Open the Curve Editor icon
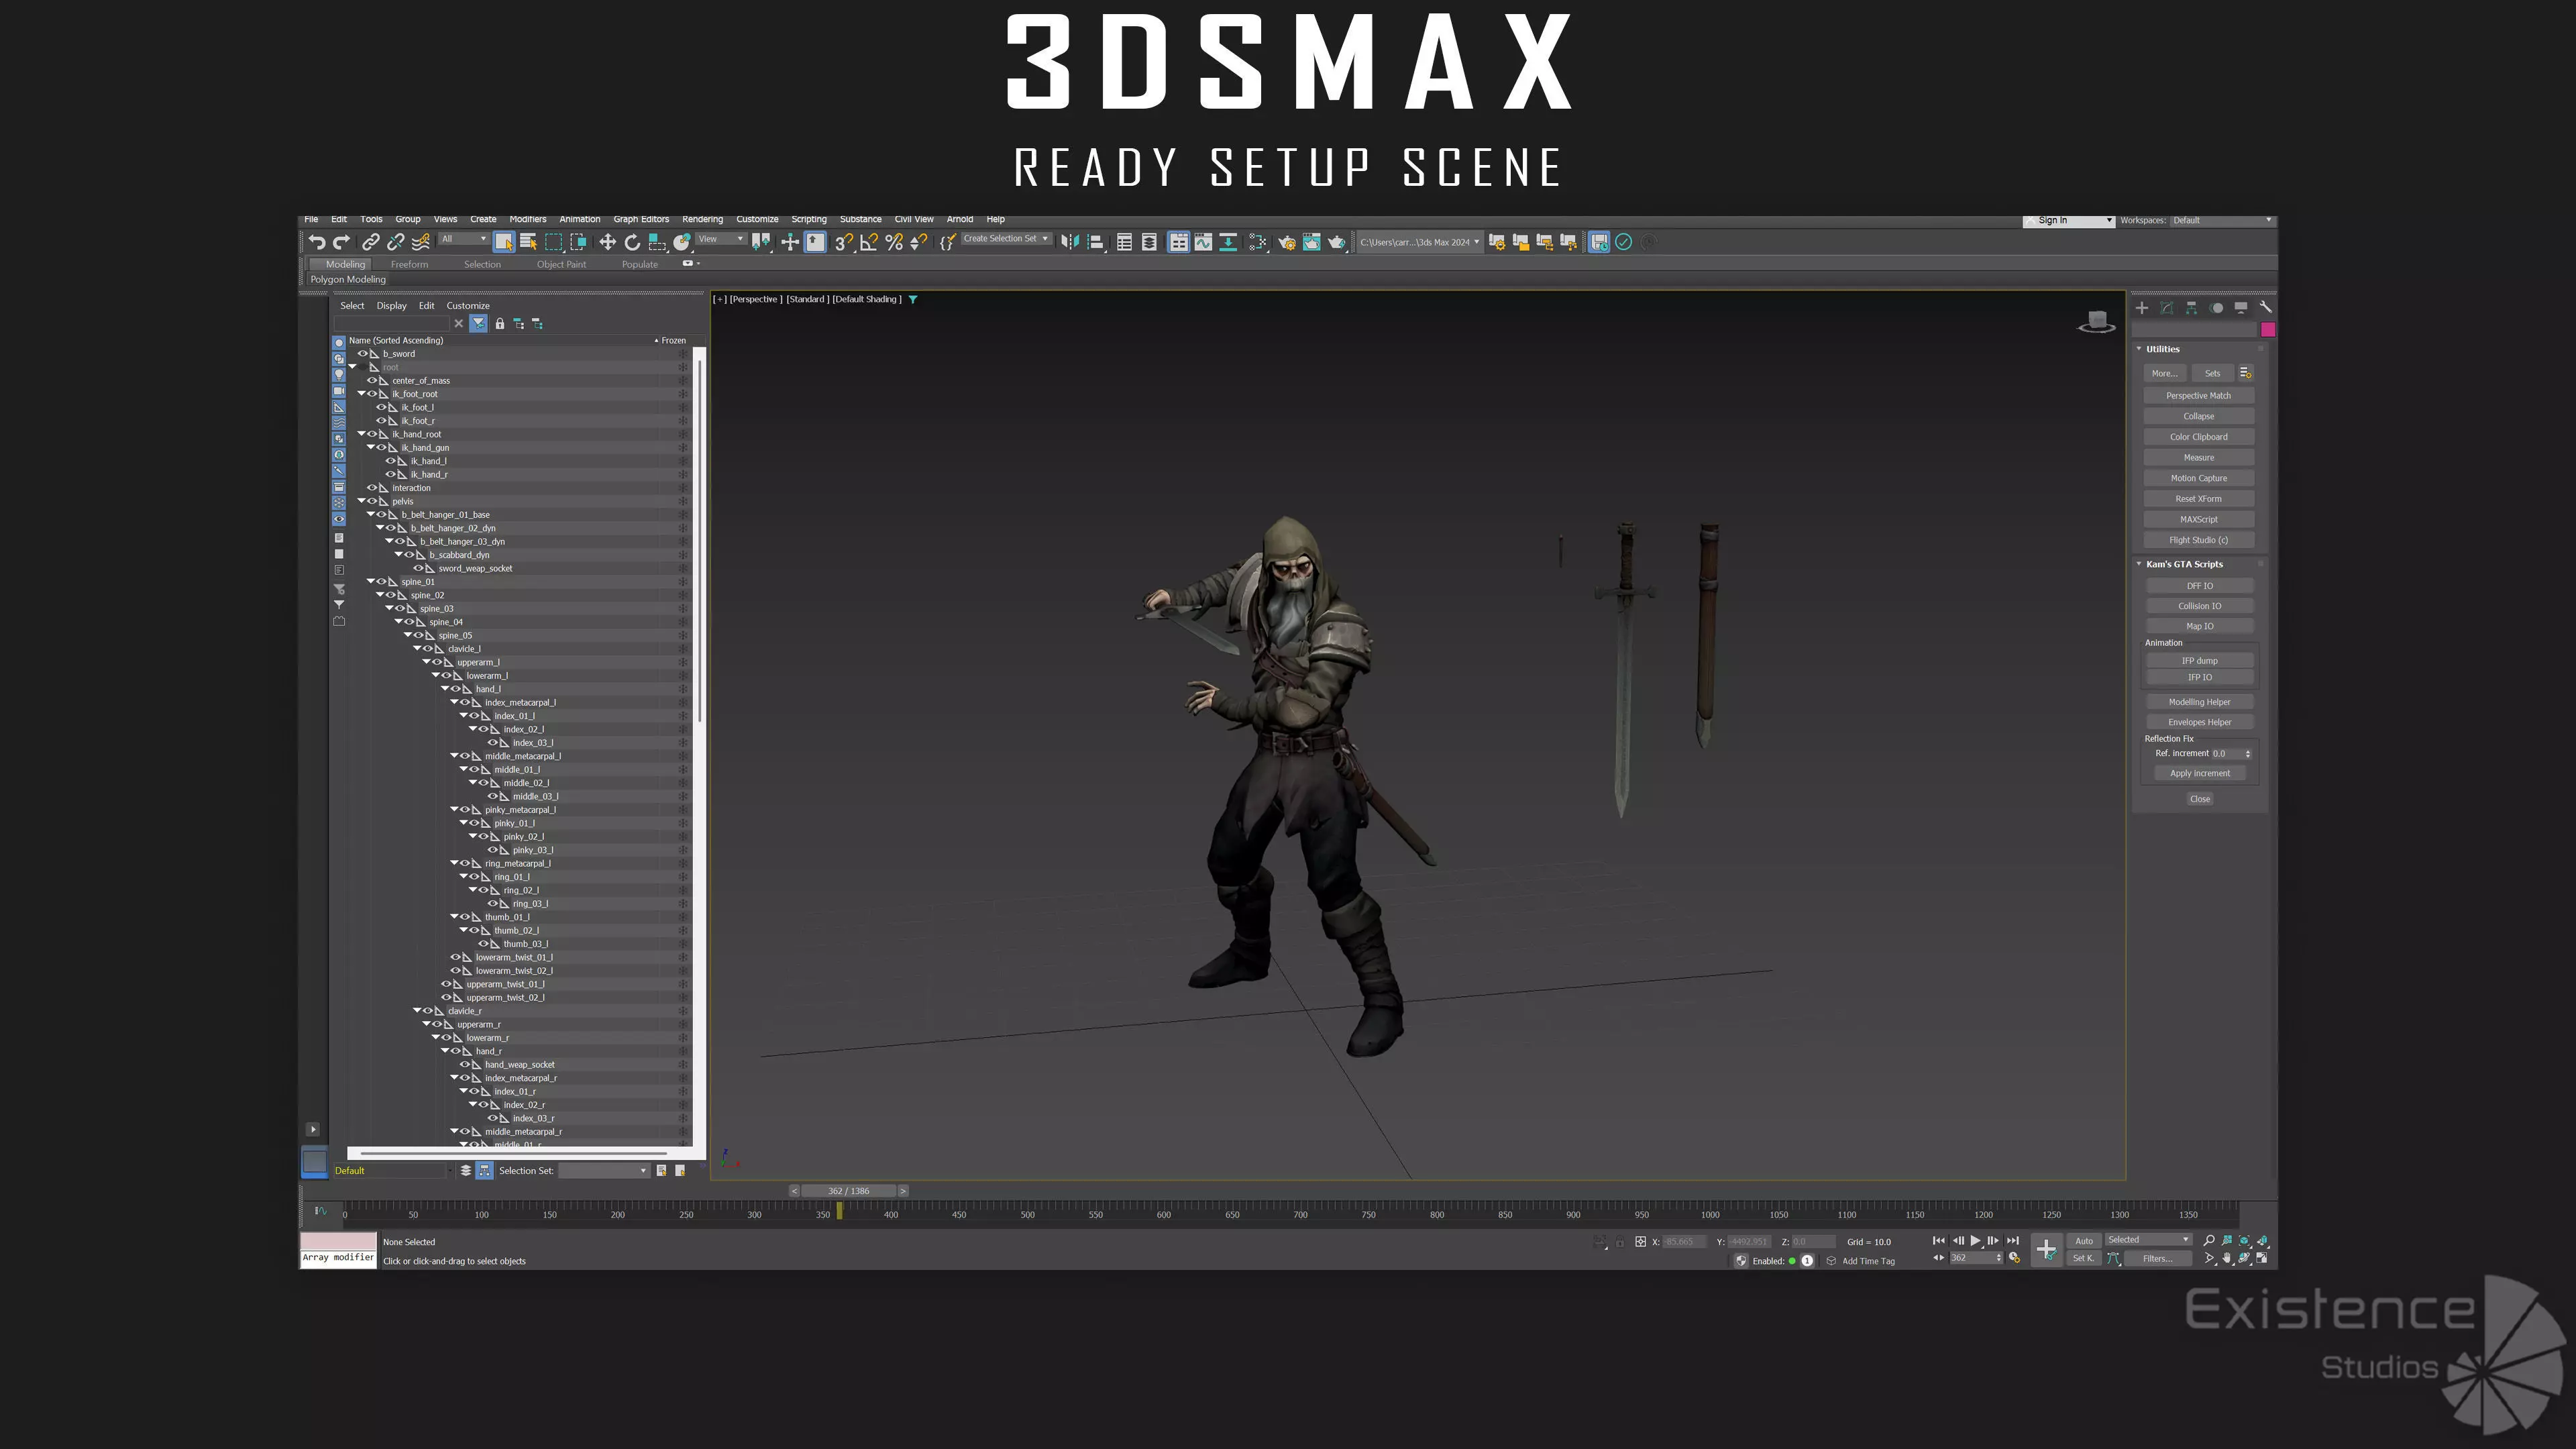Screen dimensions: 2576x1449 pos(1203,242)
